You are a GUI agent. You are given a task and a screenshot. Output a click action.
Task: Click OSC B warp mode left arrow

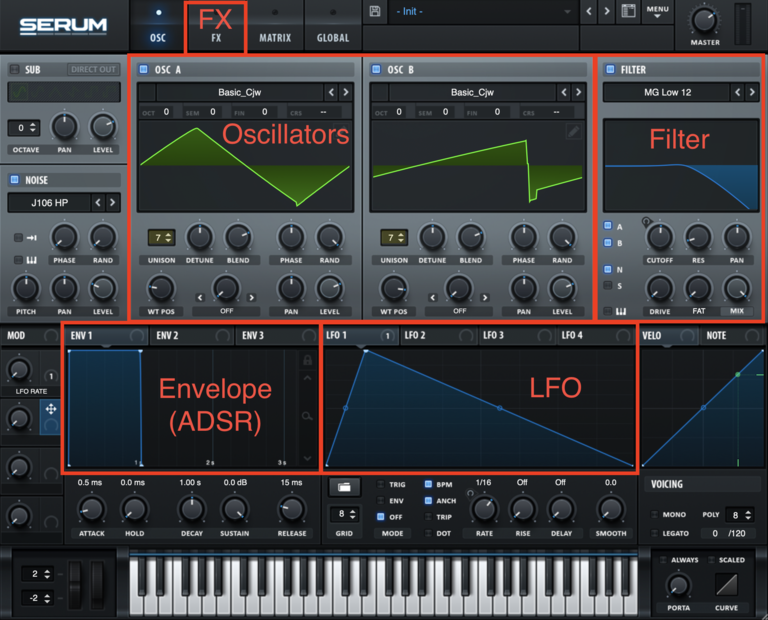[x=432, y=297]
